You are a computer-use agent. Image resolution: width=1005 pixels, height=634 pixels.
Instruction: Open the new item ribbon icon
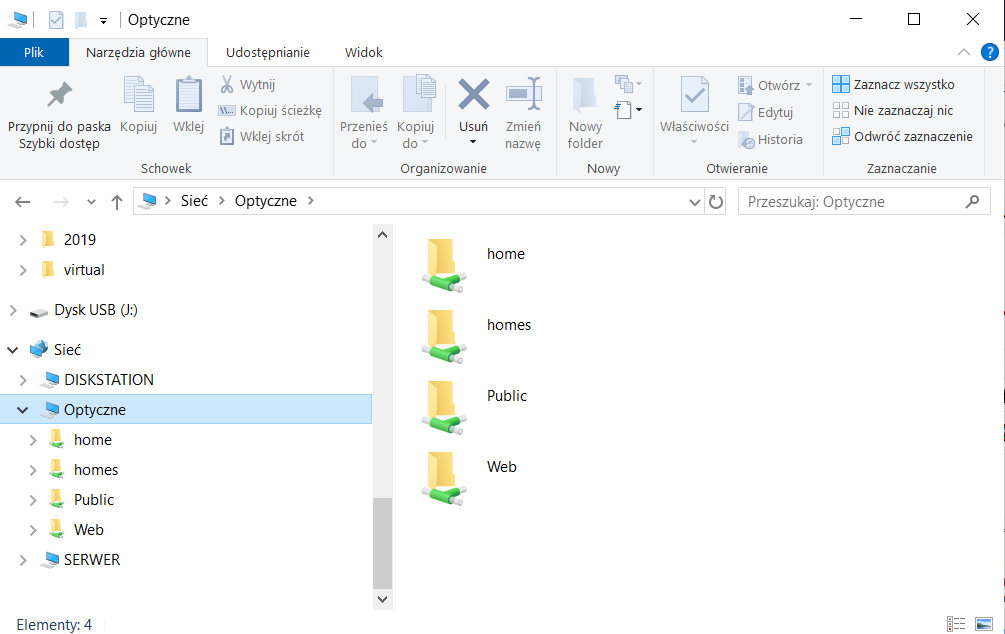pos(628,83)
